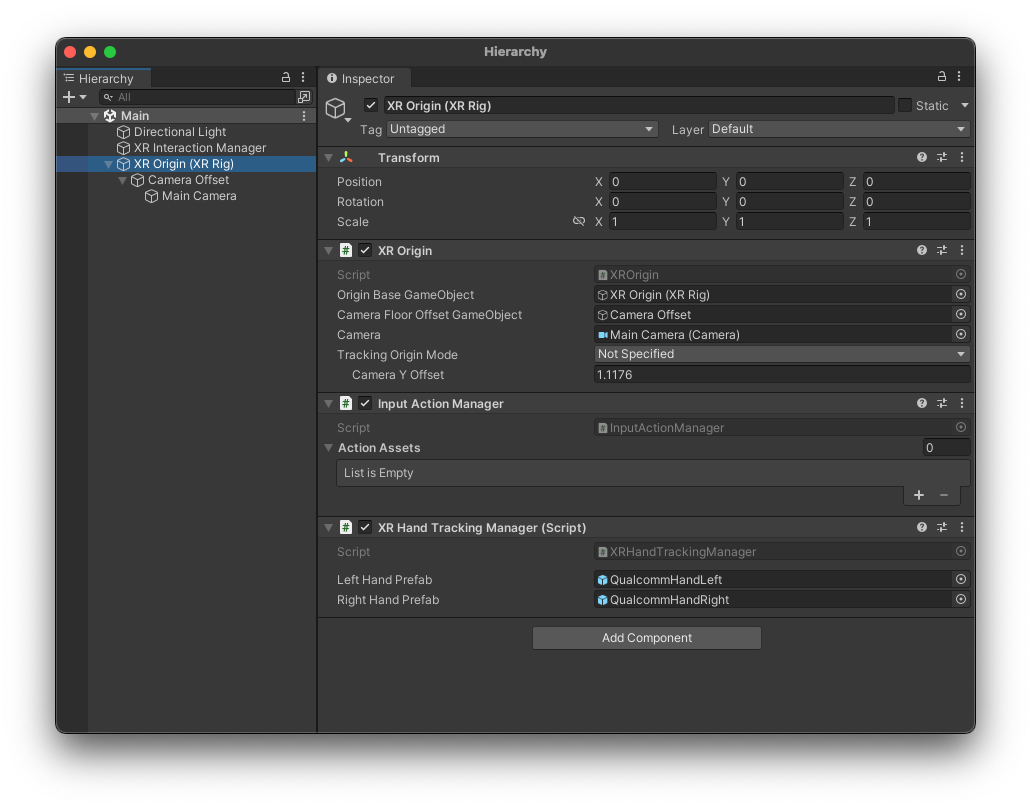The height and width of the screenshot is (807, 1031).
Task: Click Scale Z field
Action: point(917,222)
